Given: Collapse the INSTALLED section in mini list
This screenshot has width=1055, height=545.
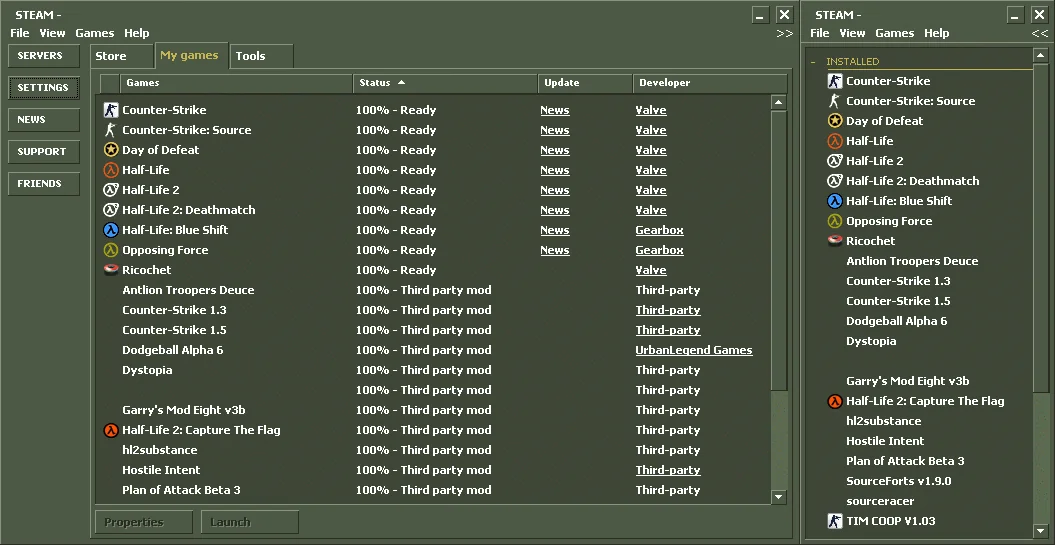Looking at the screenshot, I should (813, 62).
